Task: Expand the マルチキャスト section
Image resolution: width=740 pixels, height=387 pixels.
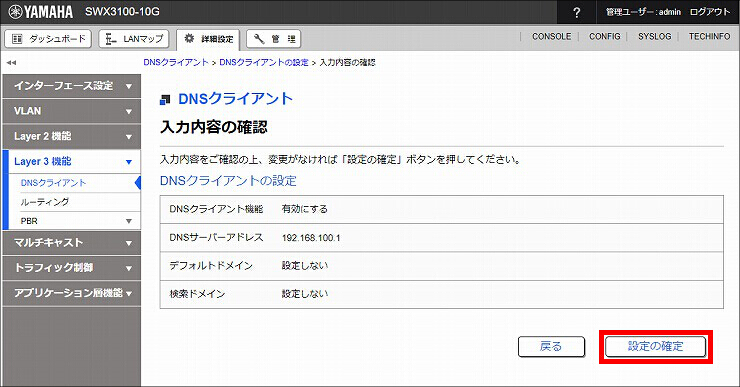Action: tap(71, 243)
